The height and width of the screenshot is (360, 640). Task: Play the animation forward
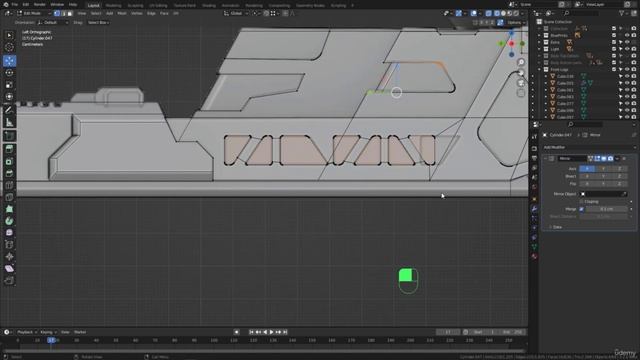272,332
